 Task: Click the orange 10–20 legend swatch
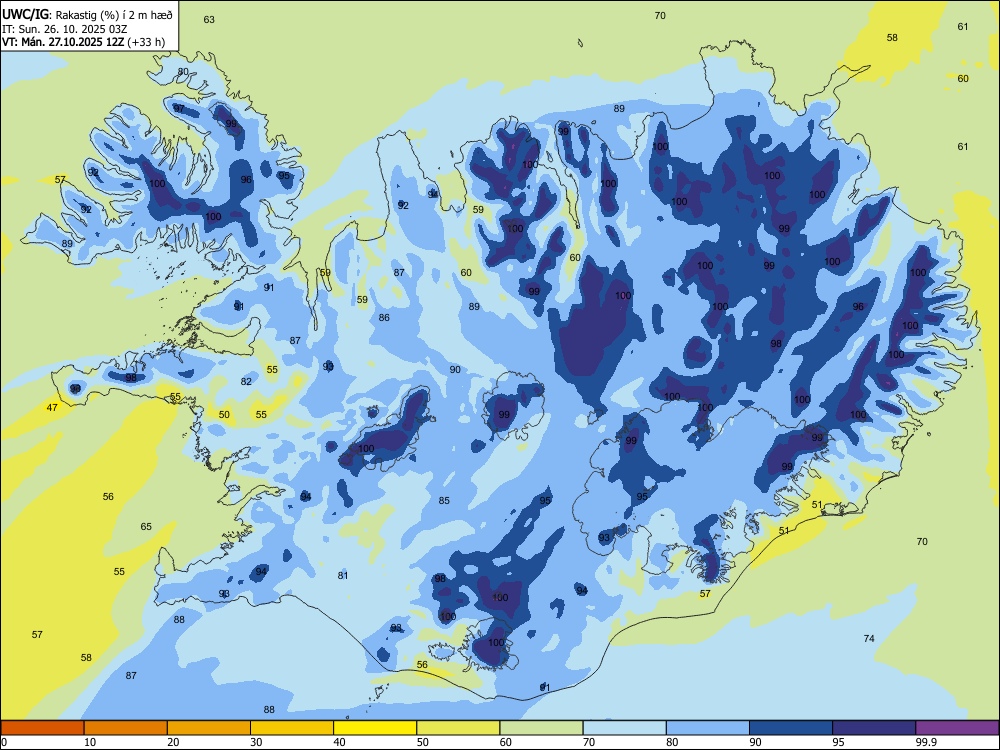126,728
